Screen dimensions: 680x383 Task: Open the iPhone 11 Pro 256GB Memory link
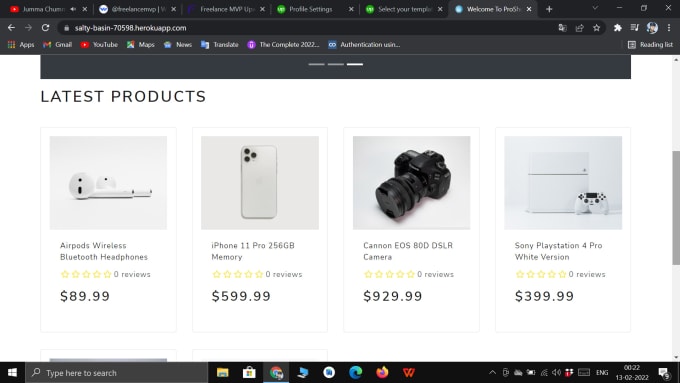[253, 251]
